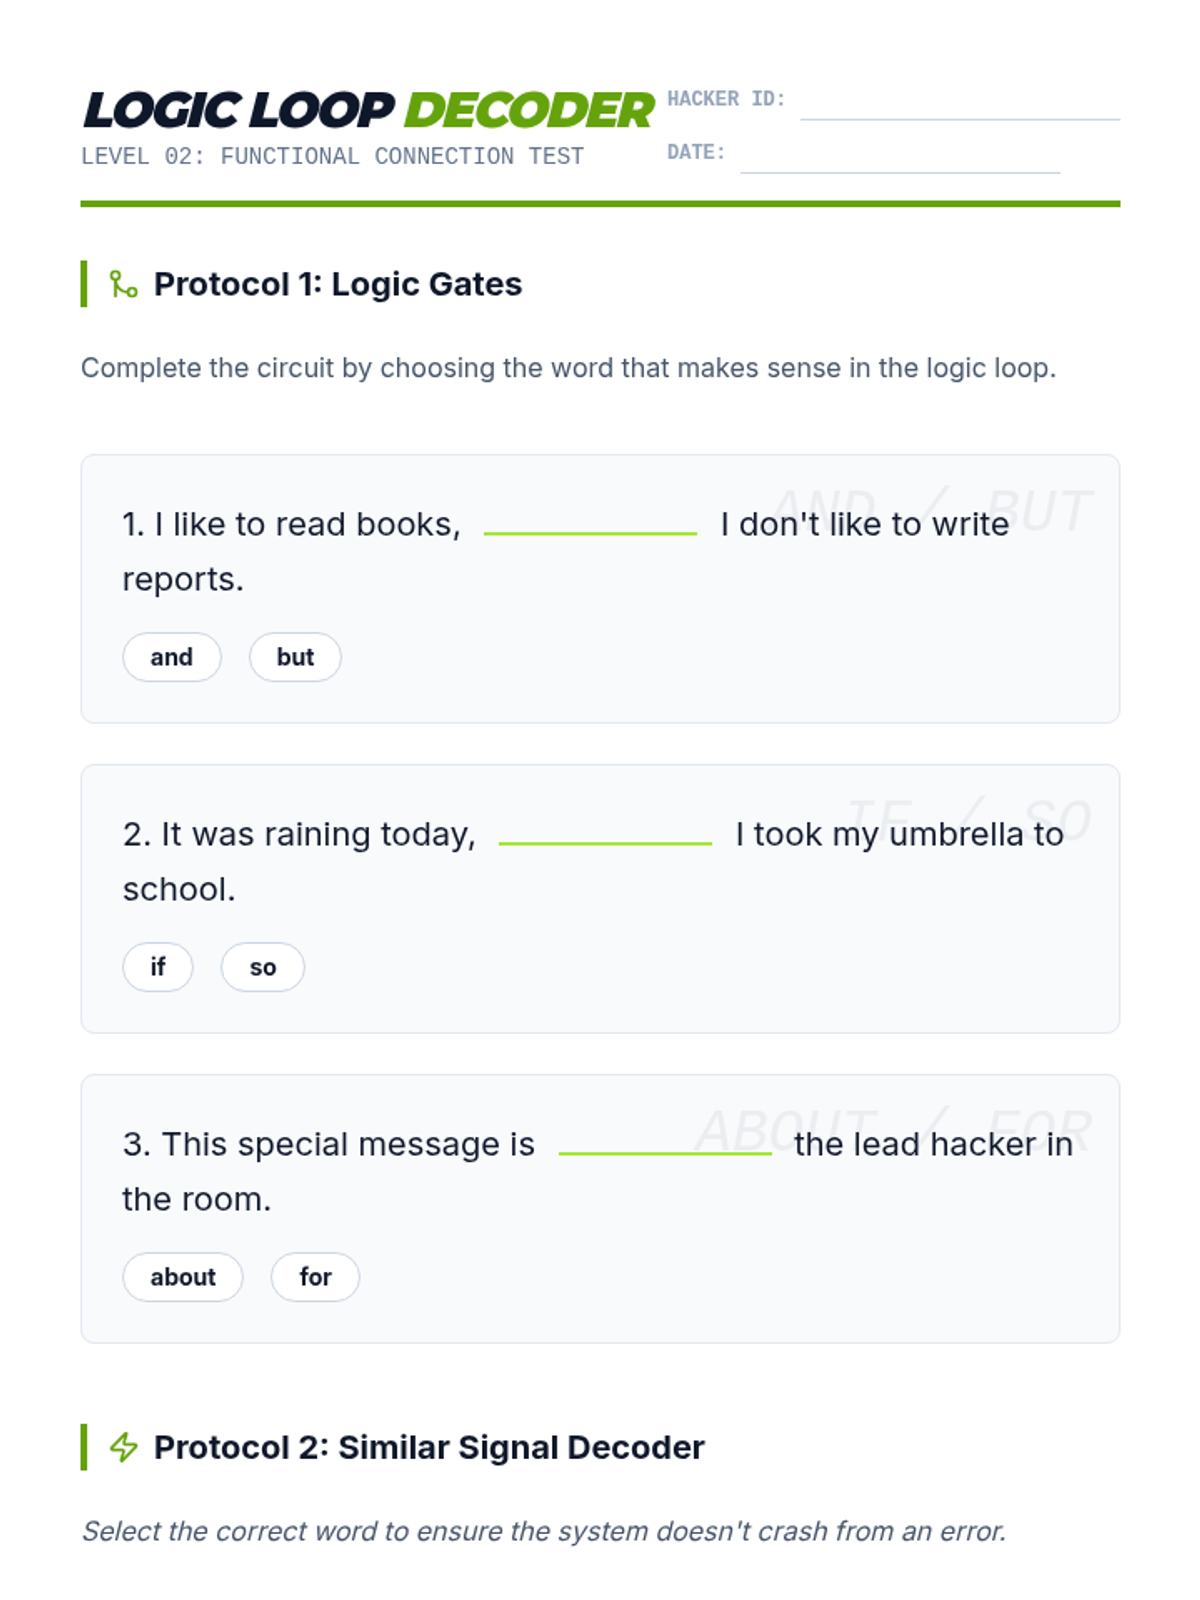Image resolution: width=1200 pixels, height=1600 pixels.
Task: Click the lightning bolt icon beside Protocol 2
Action: (x=123, y=1447)
